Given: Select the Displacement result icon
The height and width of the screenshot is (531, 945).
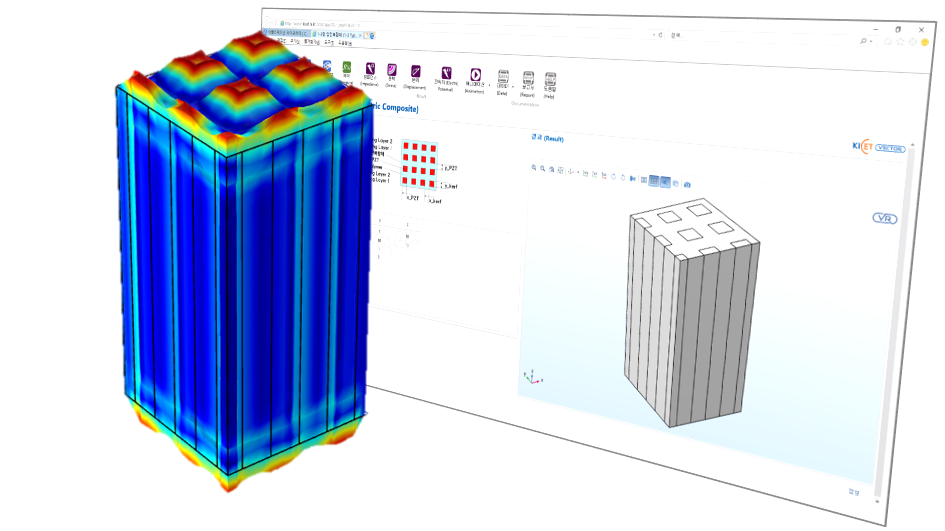Looking at the screenshot, I should click(415, 72).
